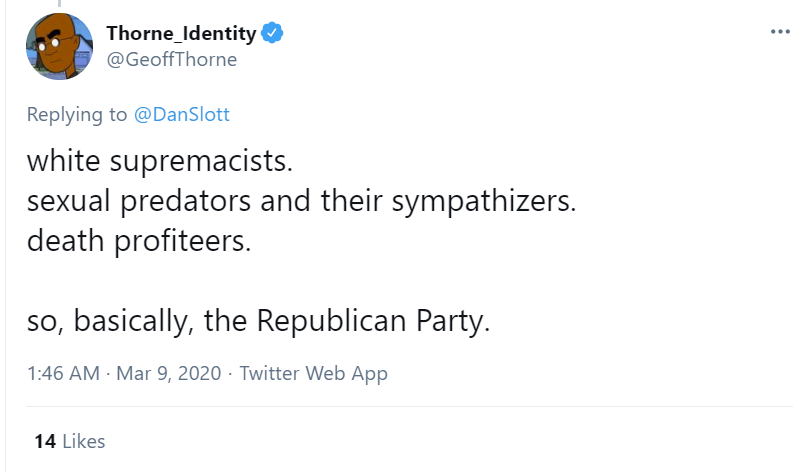
Task: View the 14 Likes list
Action: (x=69, y=441)
